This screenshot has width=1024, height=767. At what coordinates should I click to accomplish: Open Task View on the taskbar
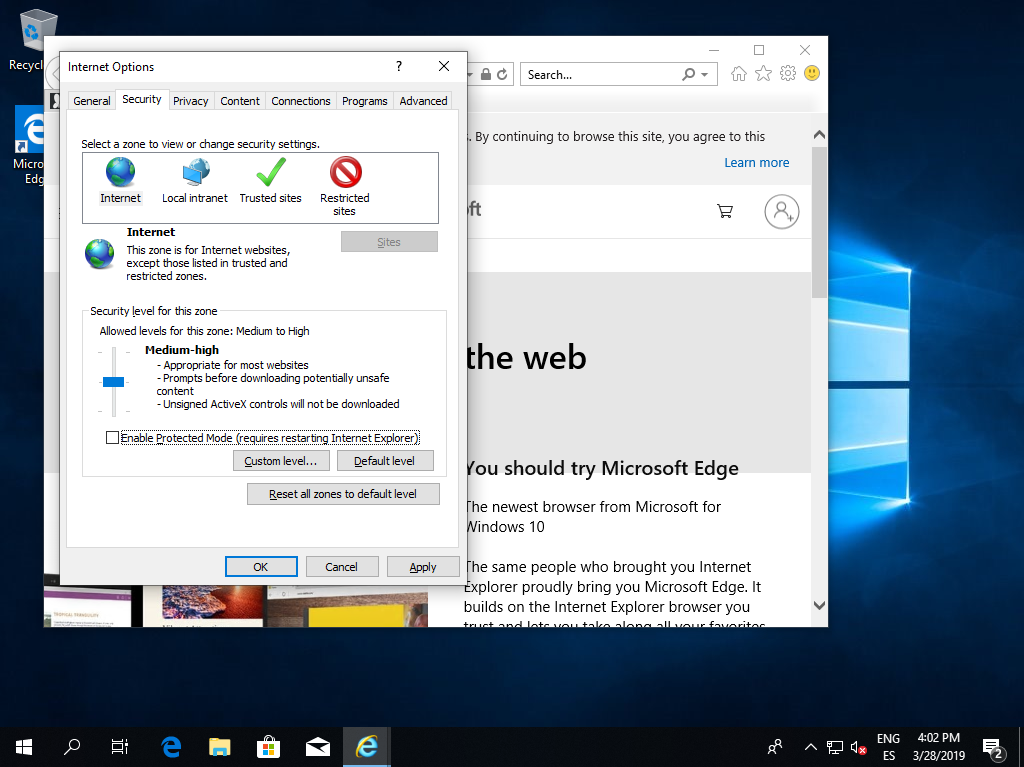click(x=120, y=747)
